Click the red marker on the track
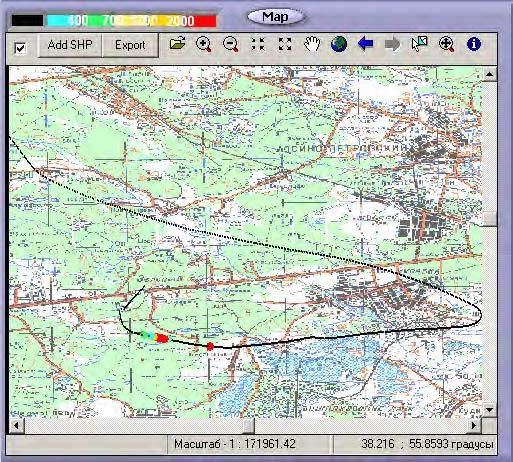Screen dimensions: 513x462 (x=210, y=346)
